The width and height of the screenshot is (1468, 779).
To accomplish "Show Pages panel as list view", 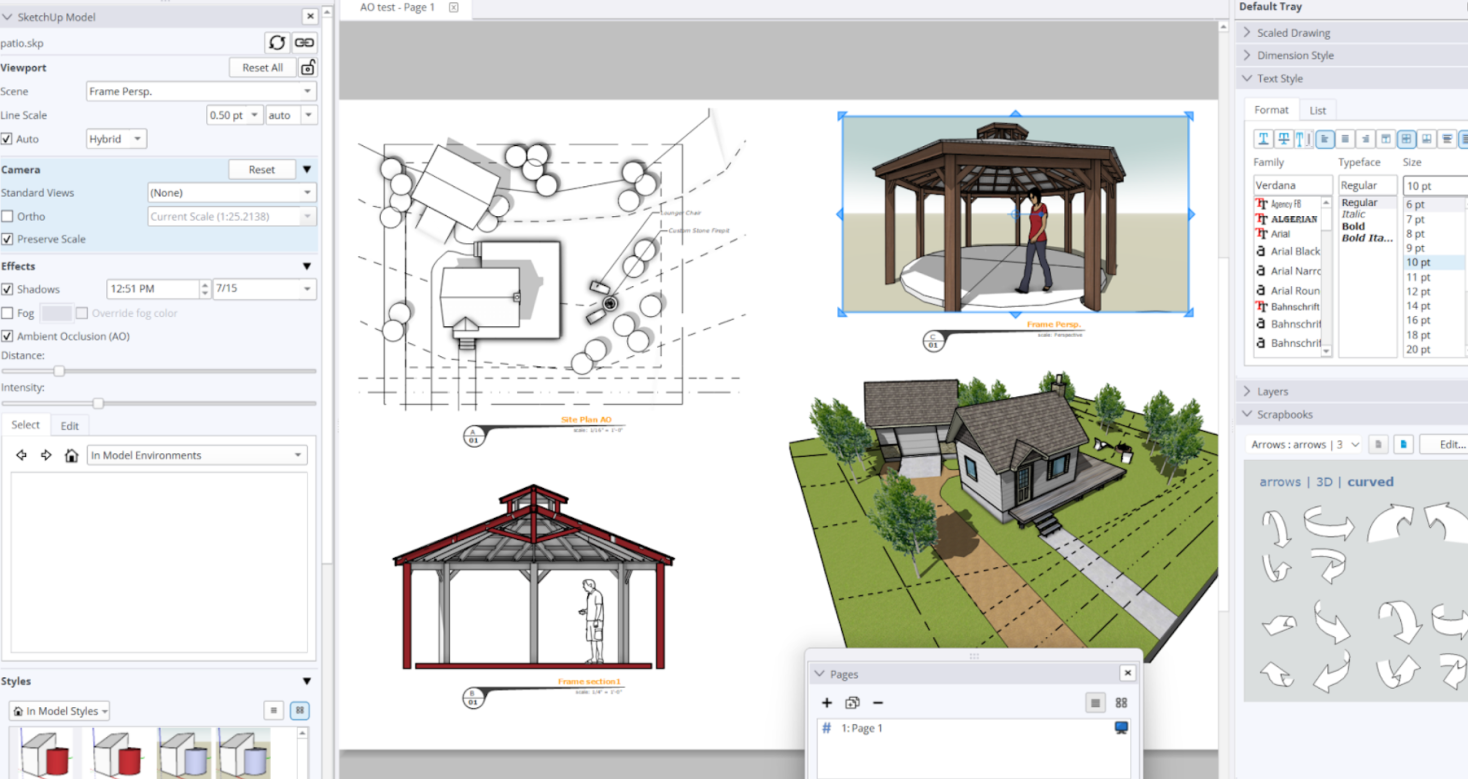I will (1095, 703).
